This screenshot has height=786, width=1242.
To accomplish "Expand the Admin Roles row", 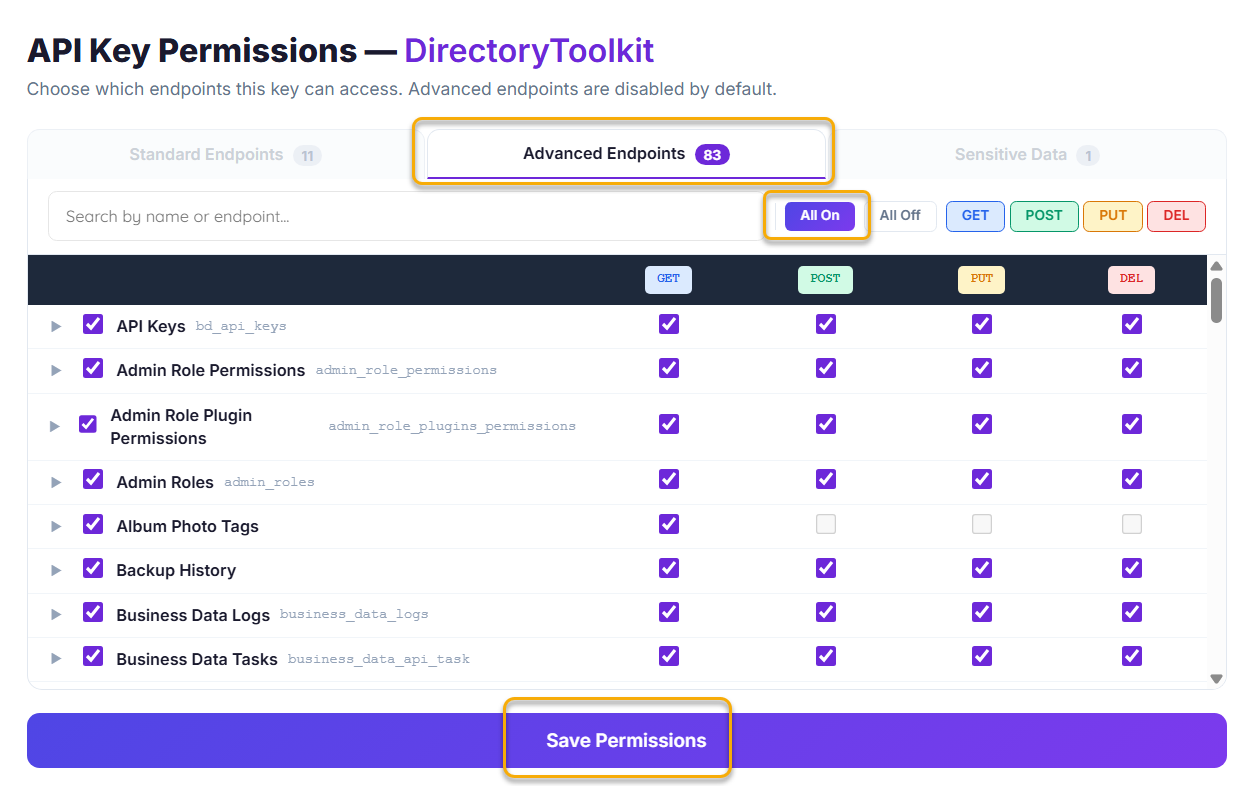I will (56, 482).
